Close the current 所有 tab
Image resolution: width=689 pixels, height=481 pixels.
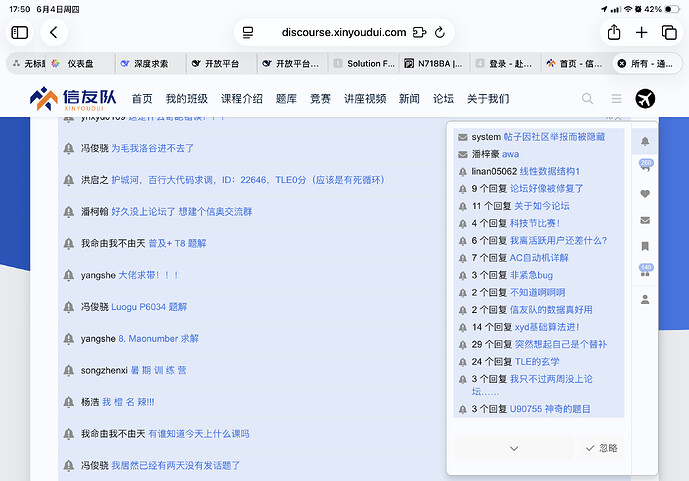point(622,64)
